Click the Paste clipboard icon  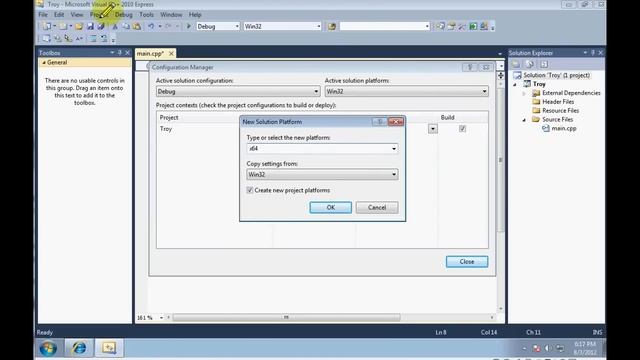point(137,26)
